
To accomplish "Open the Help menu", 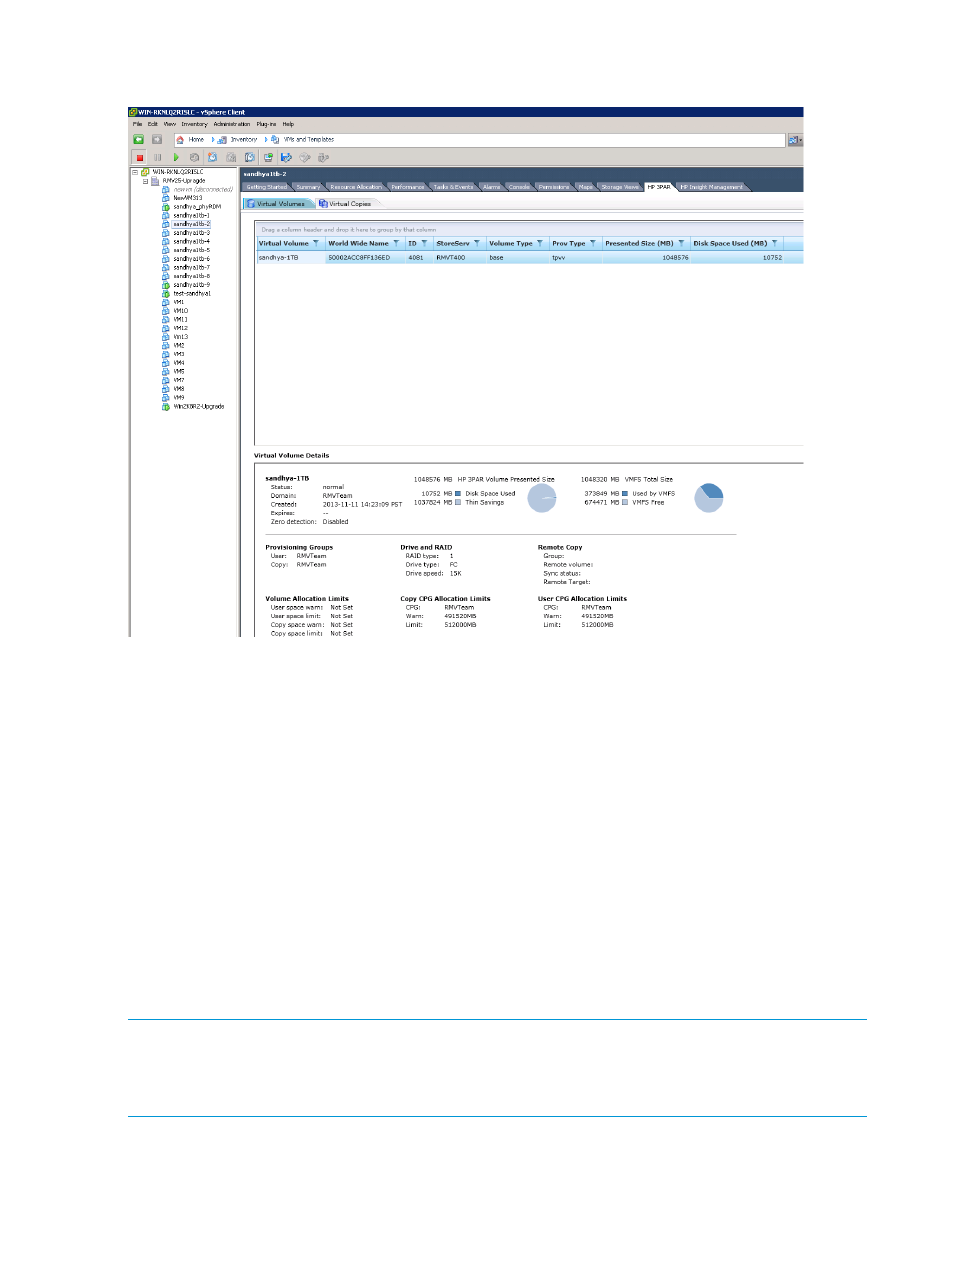I will [x=288, y=124].
